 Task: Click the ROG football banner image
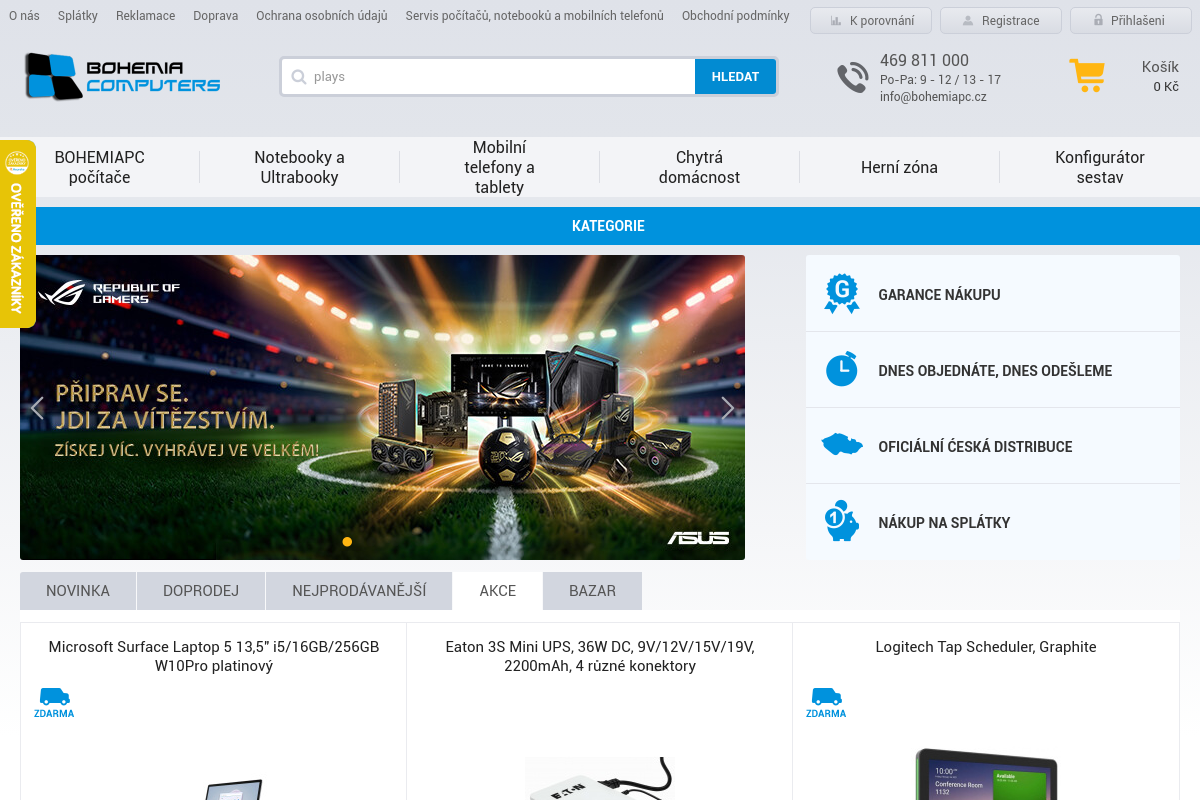tap(382, 407)
